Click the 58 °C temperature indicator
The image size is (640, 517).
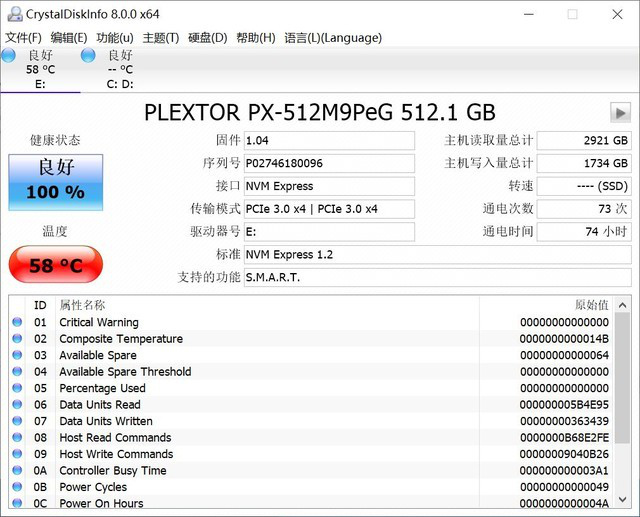tap(55, 266)
